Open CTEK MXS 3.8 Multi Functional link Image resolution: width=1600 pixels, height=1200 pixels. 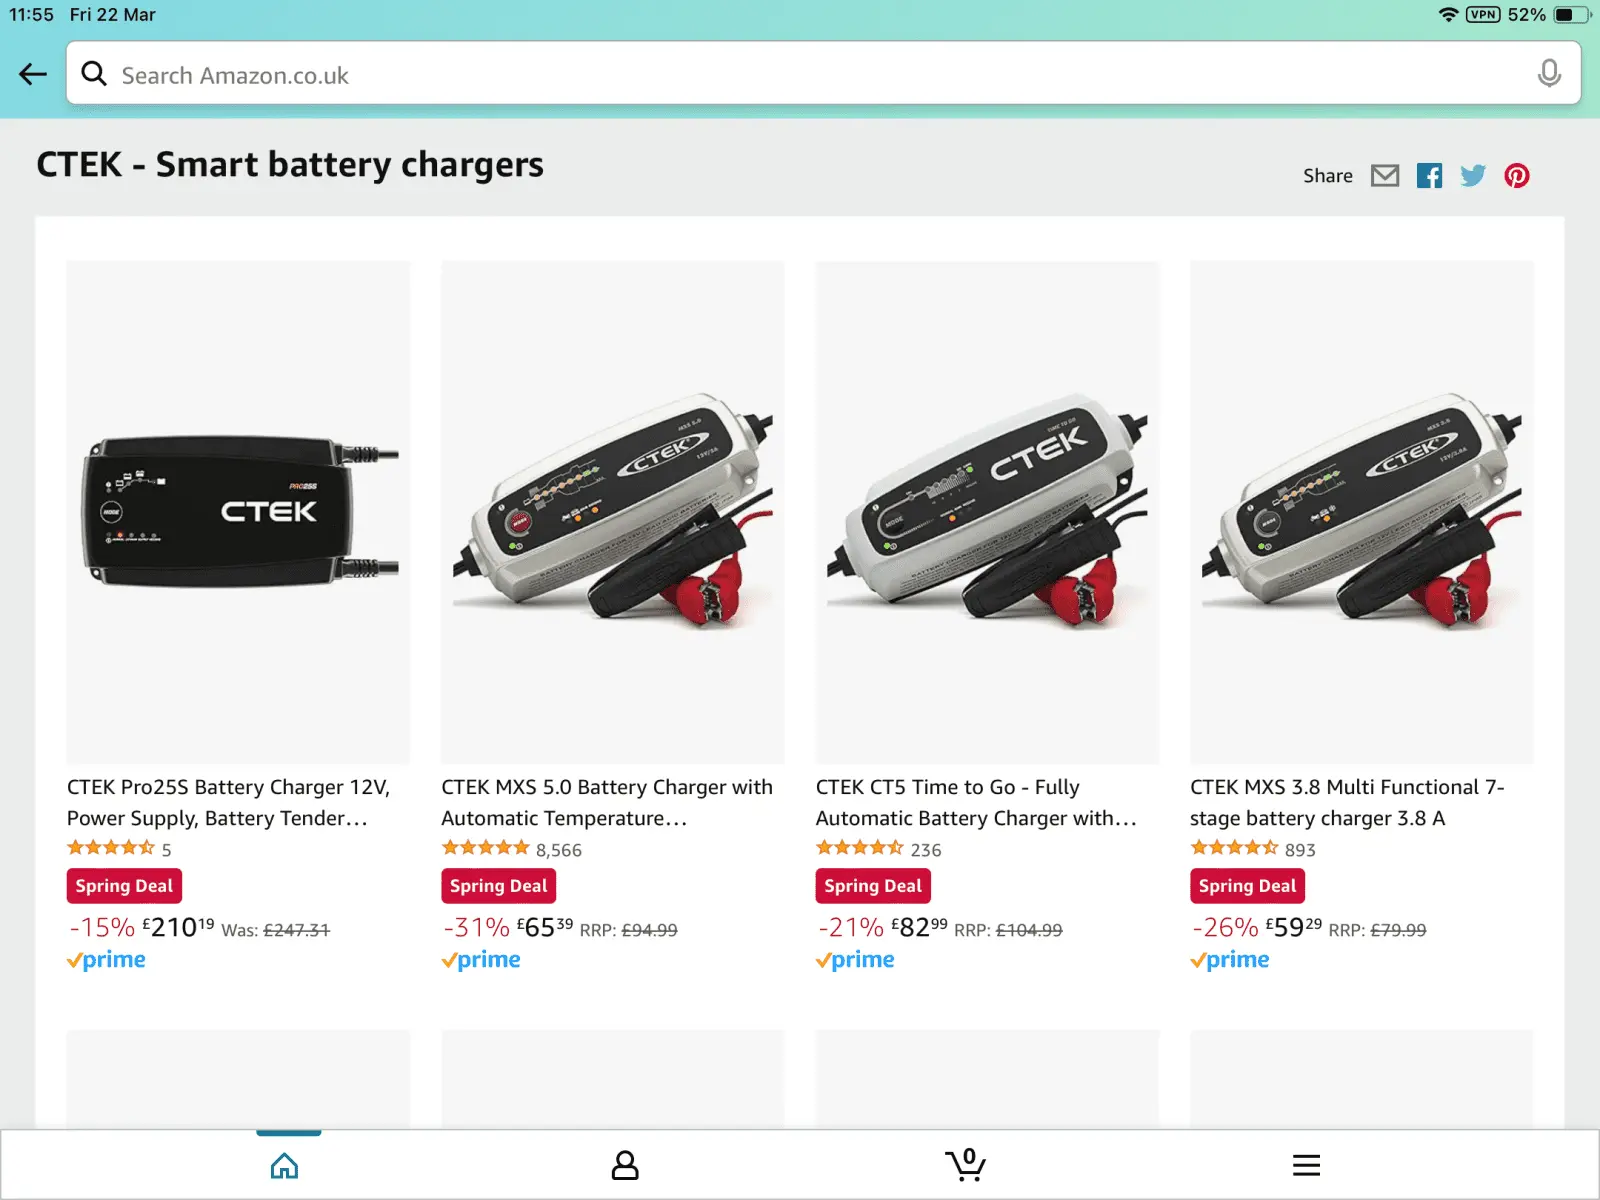pyautogui.click(x=1346, y=802)
